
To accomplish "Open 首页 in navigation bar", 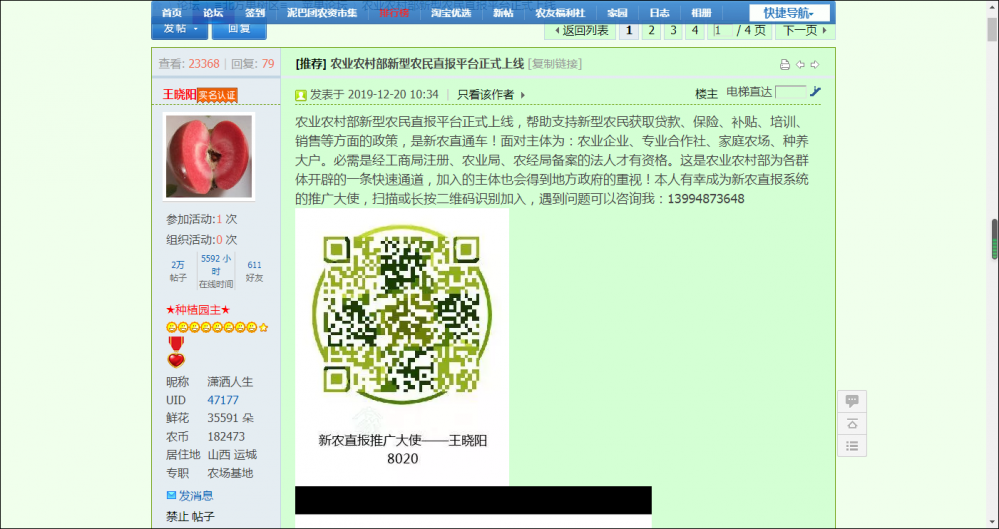I will coord(171,13).
